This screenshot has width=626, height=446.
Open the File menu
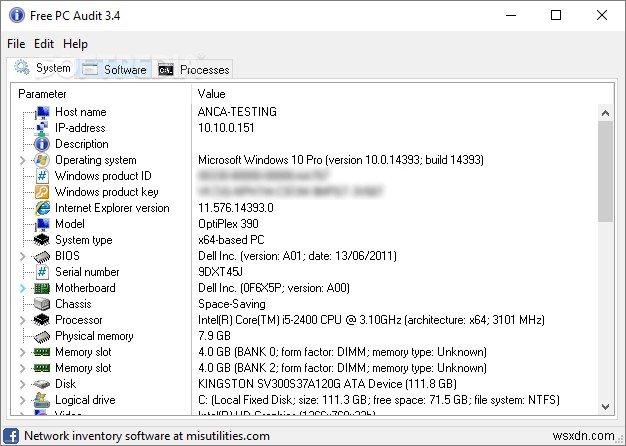coord(16,44)
